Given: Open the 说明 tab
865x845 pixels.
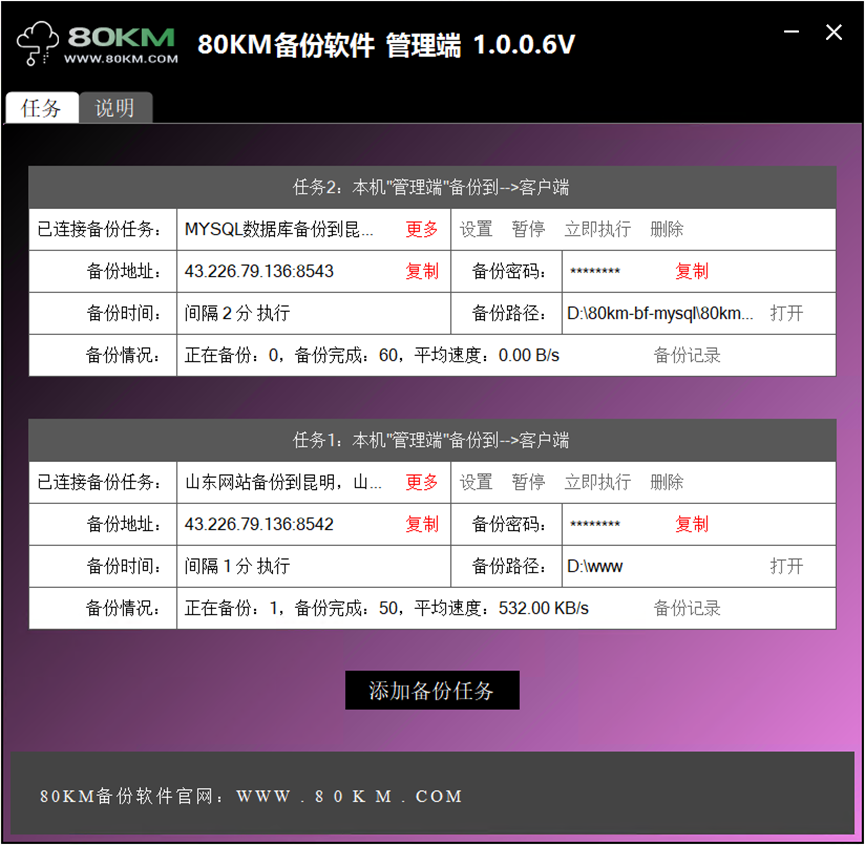Looking at the screenshot, I should click(x=115, y=108).
